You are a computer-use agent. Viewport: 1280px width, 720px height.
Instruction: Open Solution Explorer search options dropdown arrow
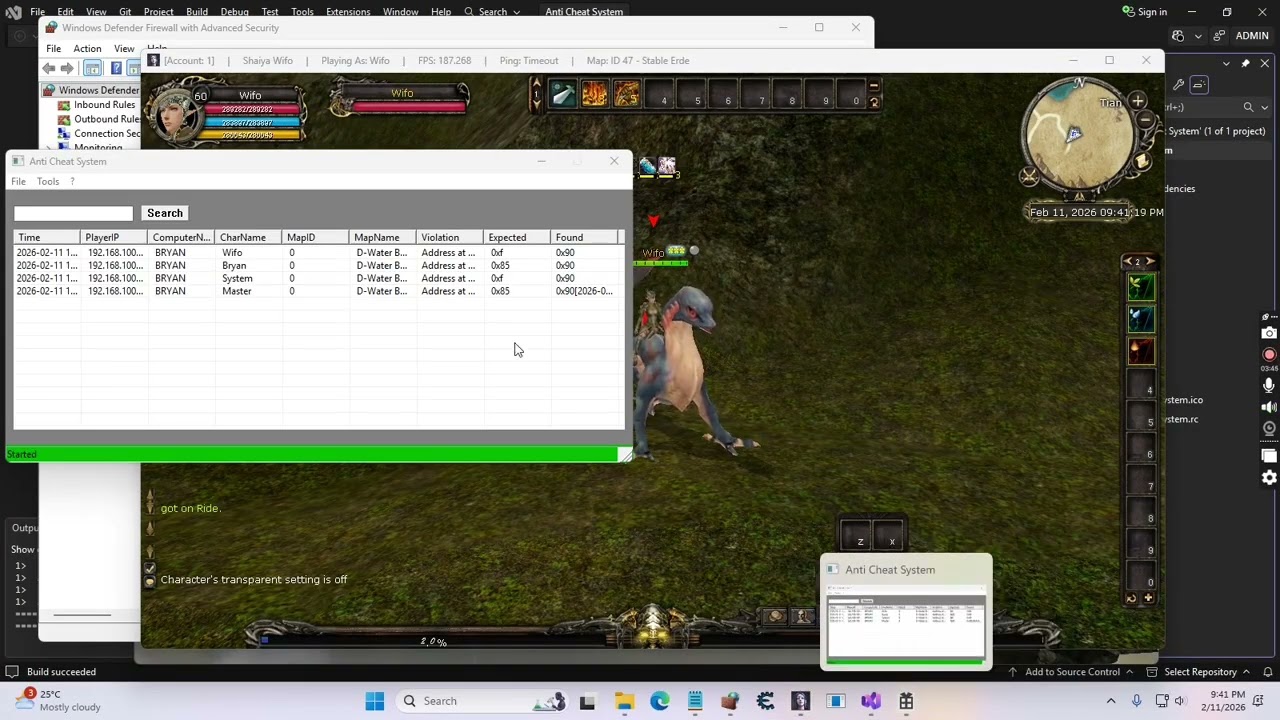1265,107
